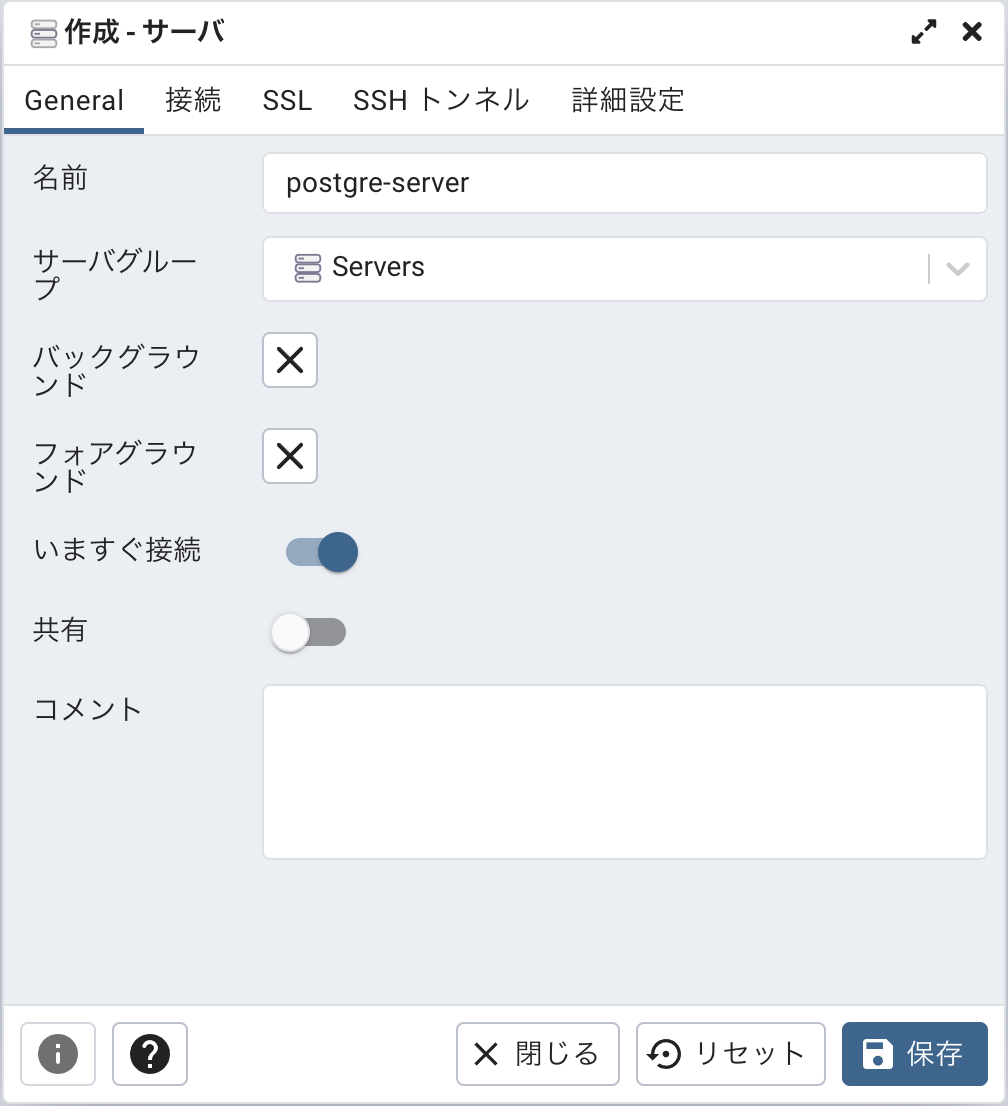Expand the server group chevron arrow
Viewport: 1008px width, 1106px height.
(x=957, y=269)
